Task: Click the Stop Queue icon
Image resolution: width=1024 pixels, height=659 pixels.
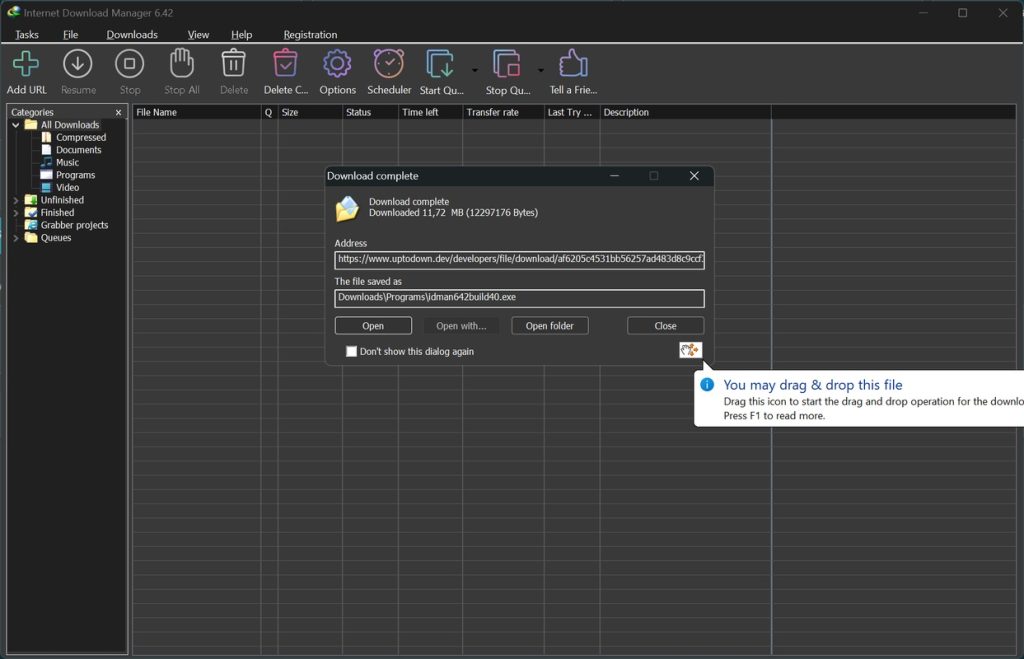Action: pyautogui.click(x=507, y=64)
